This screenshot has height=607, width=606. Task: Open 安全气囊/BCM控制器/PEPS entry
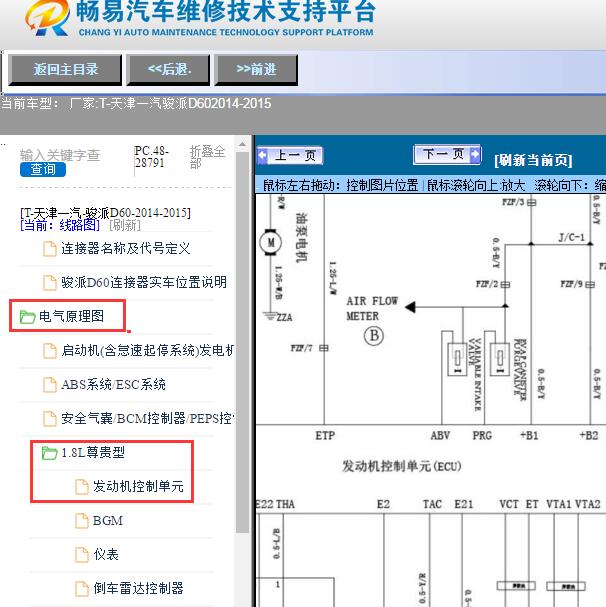pos(148,418)
